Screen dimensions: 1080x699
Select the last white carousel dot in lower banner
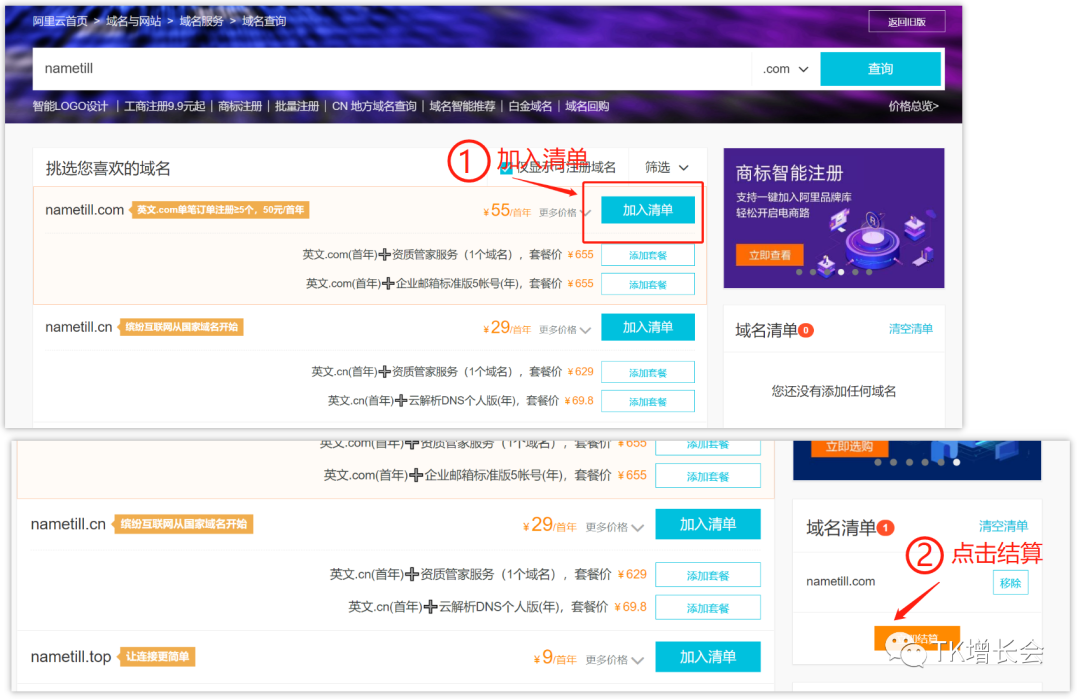(957, 462)
